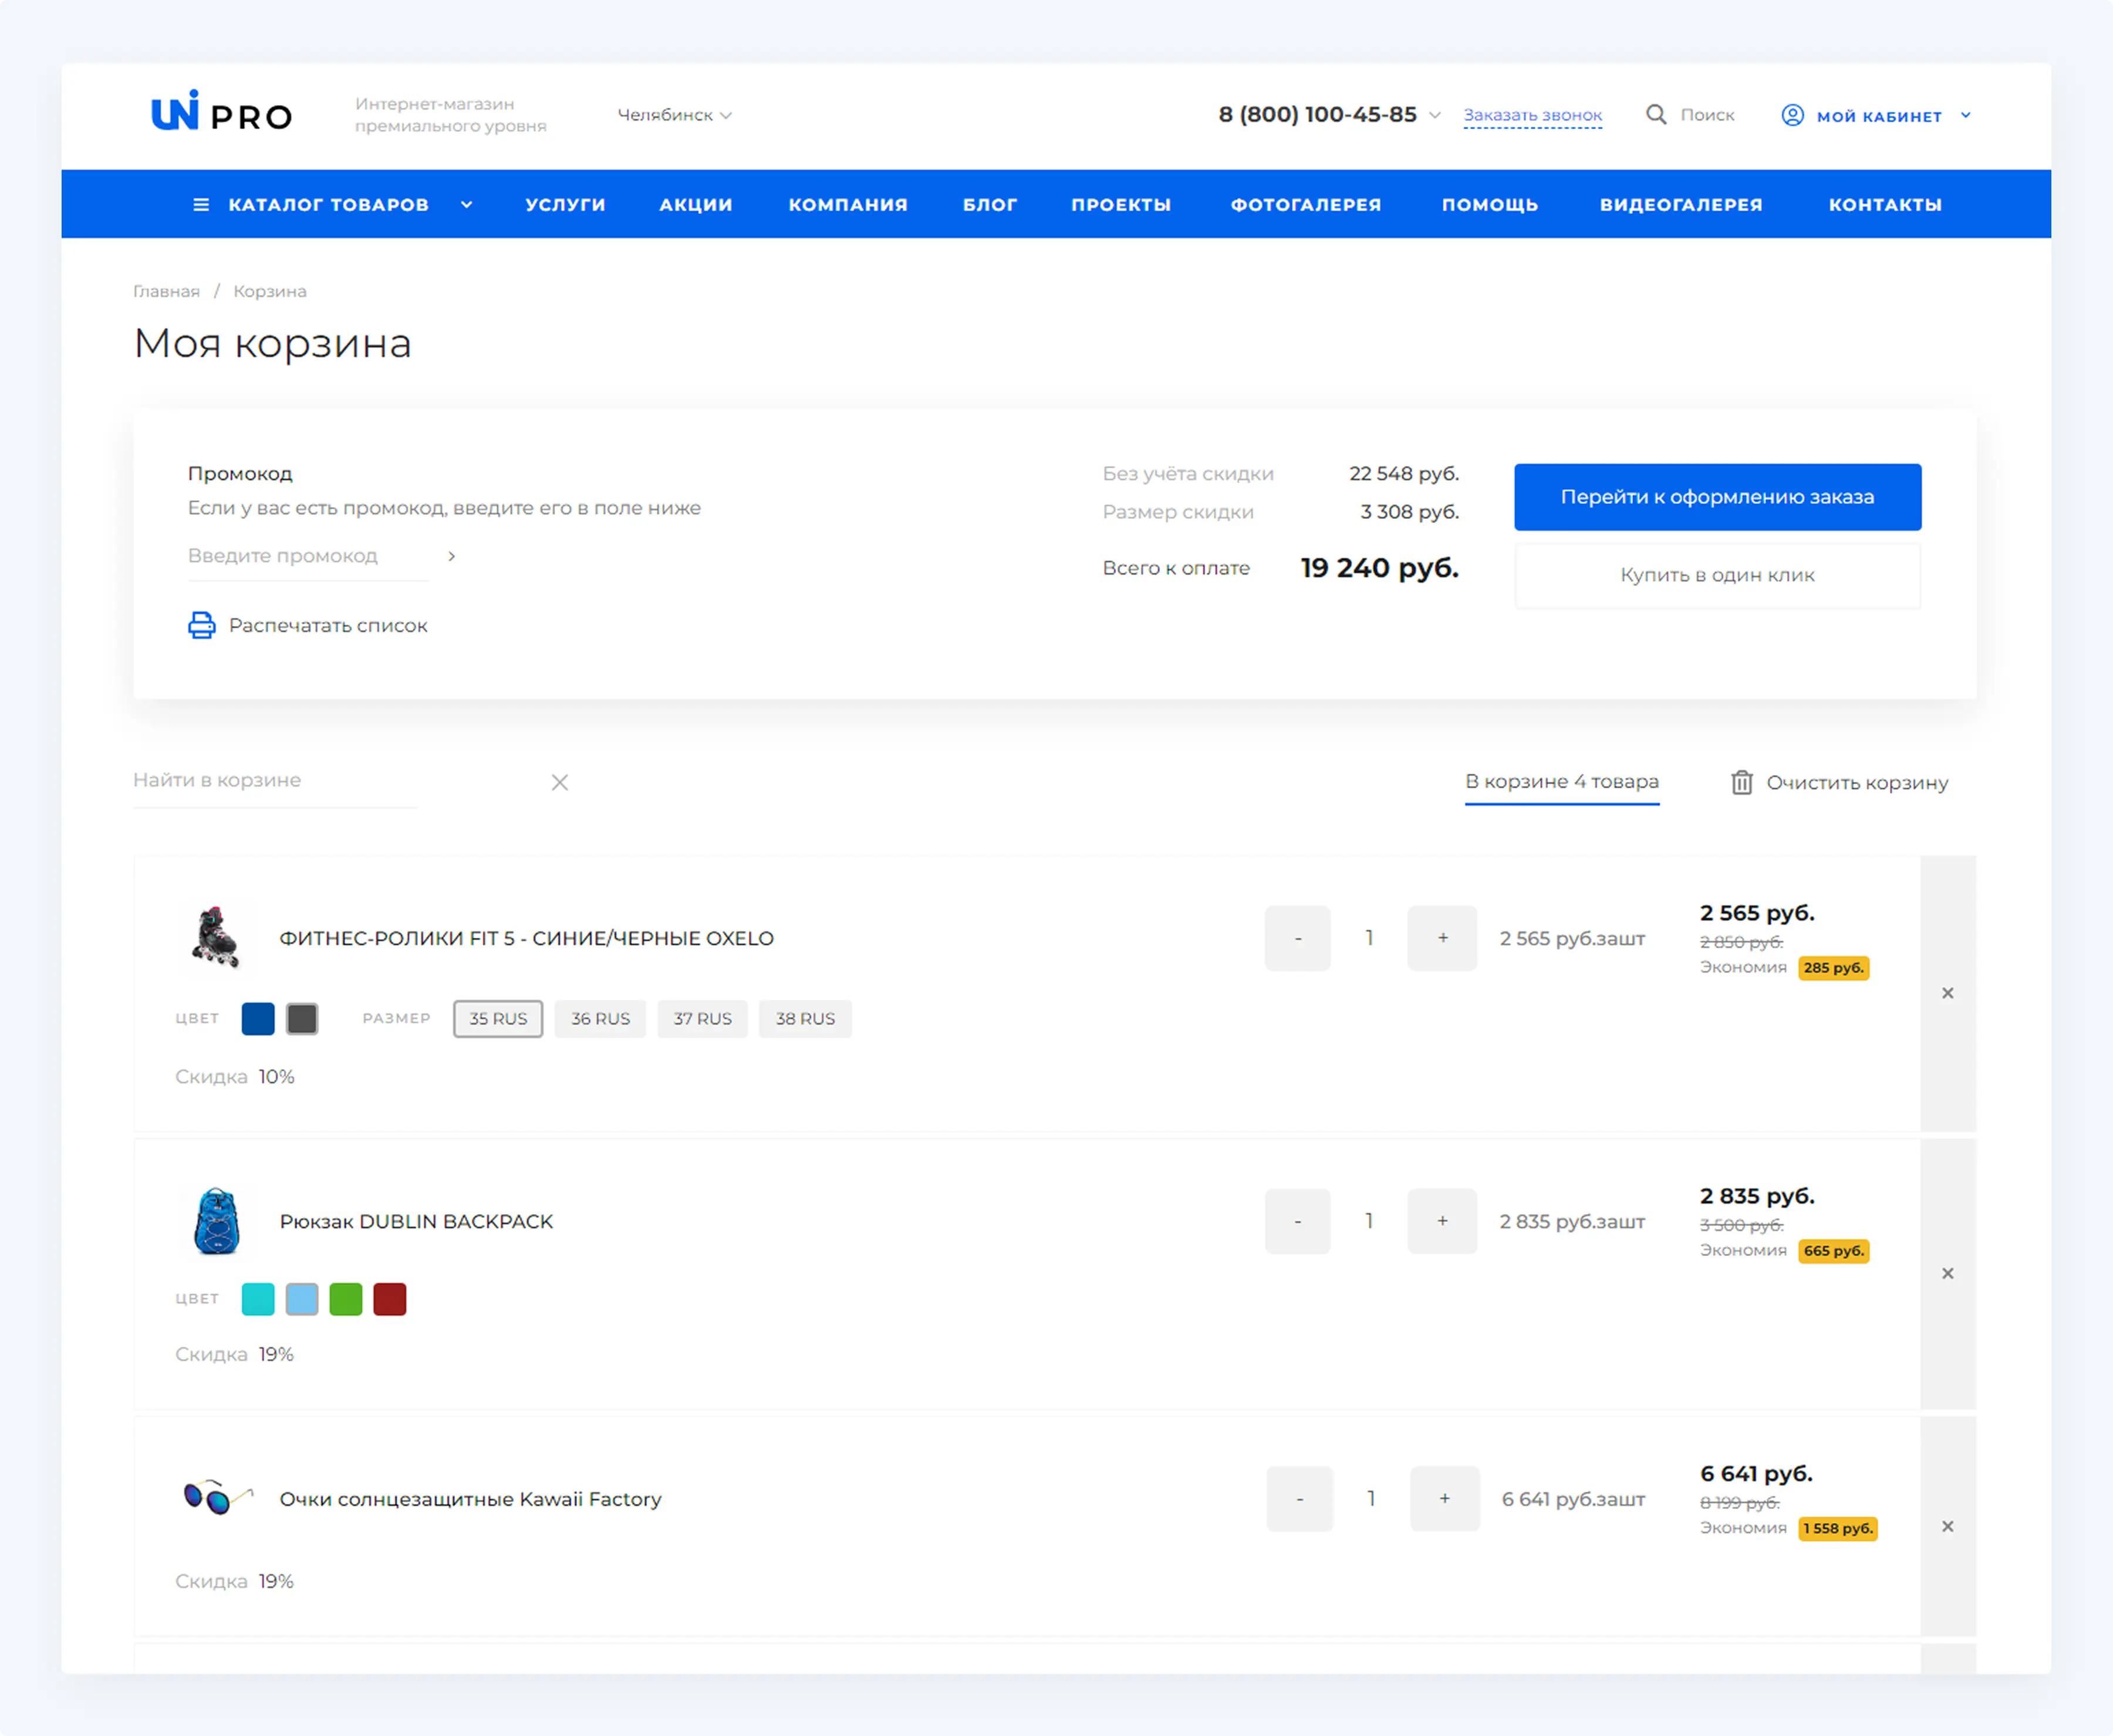Clear the cart search field with X
2113x1736 pixels.
[560, 782]
